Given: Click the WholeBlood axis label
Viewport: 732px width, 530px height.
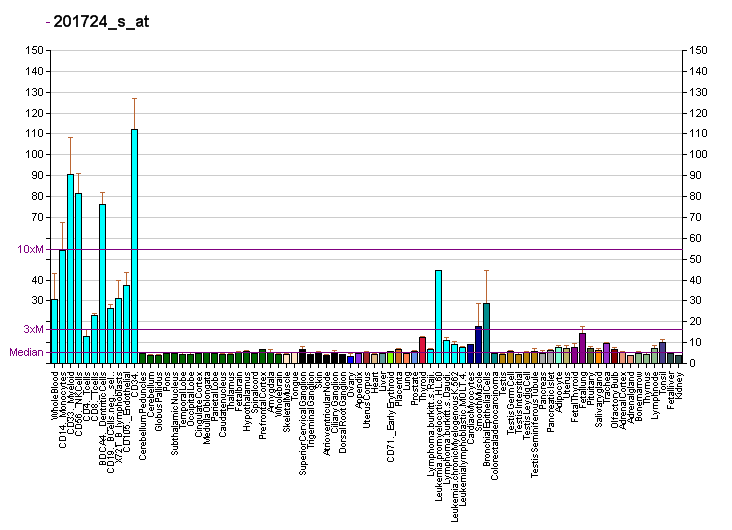Looking at the screenshot, I should click(x=55, y=395).
